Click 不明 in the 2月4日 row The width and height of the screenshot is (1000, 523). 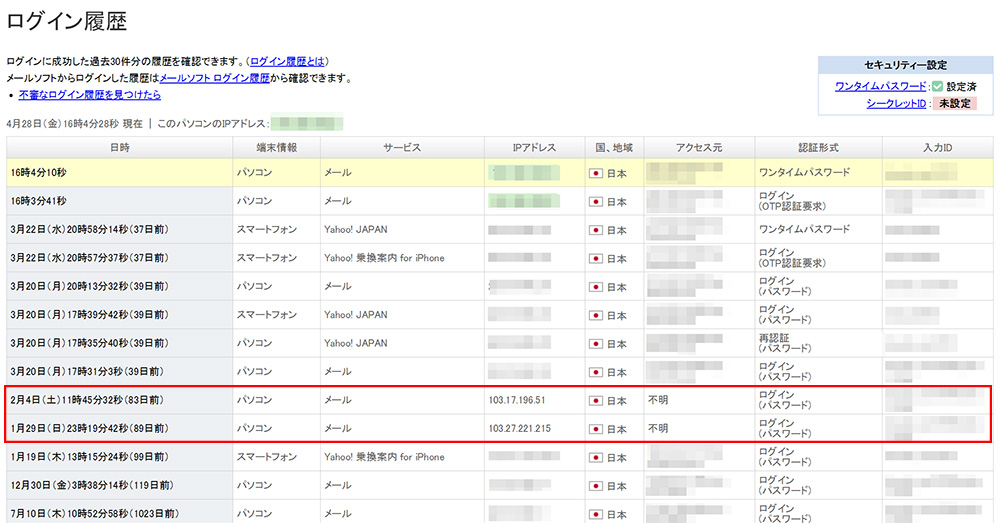click(658, 400)
